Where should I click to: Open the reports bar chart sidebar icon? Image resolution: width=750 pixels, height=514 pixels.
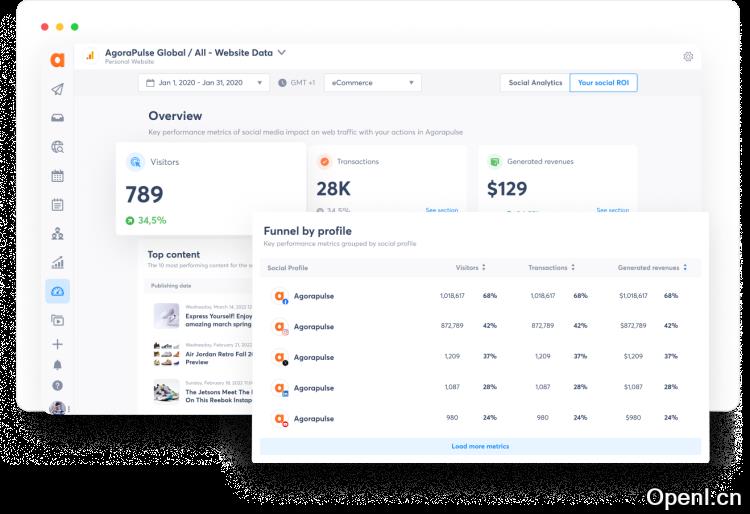point(57,263)
